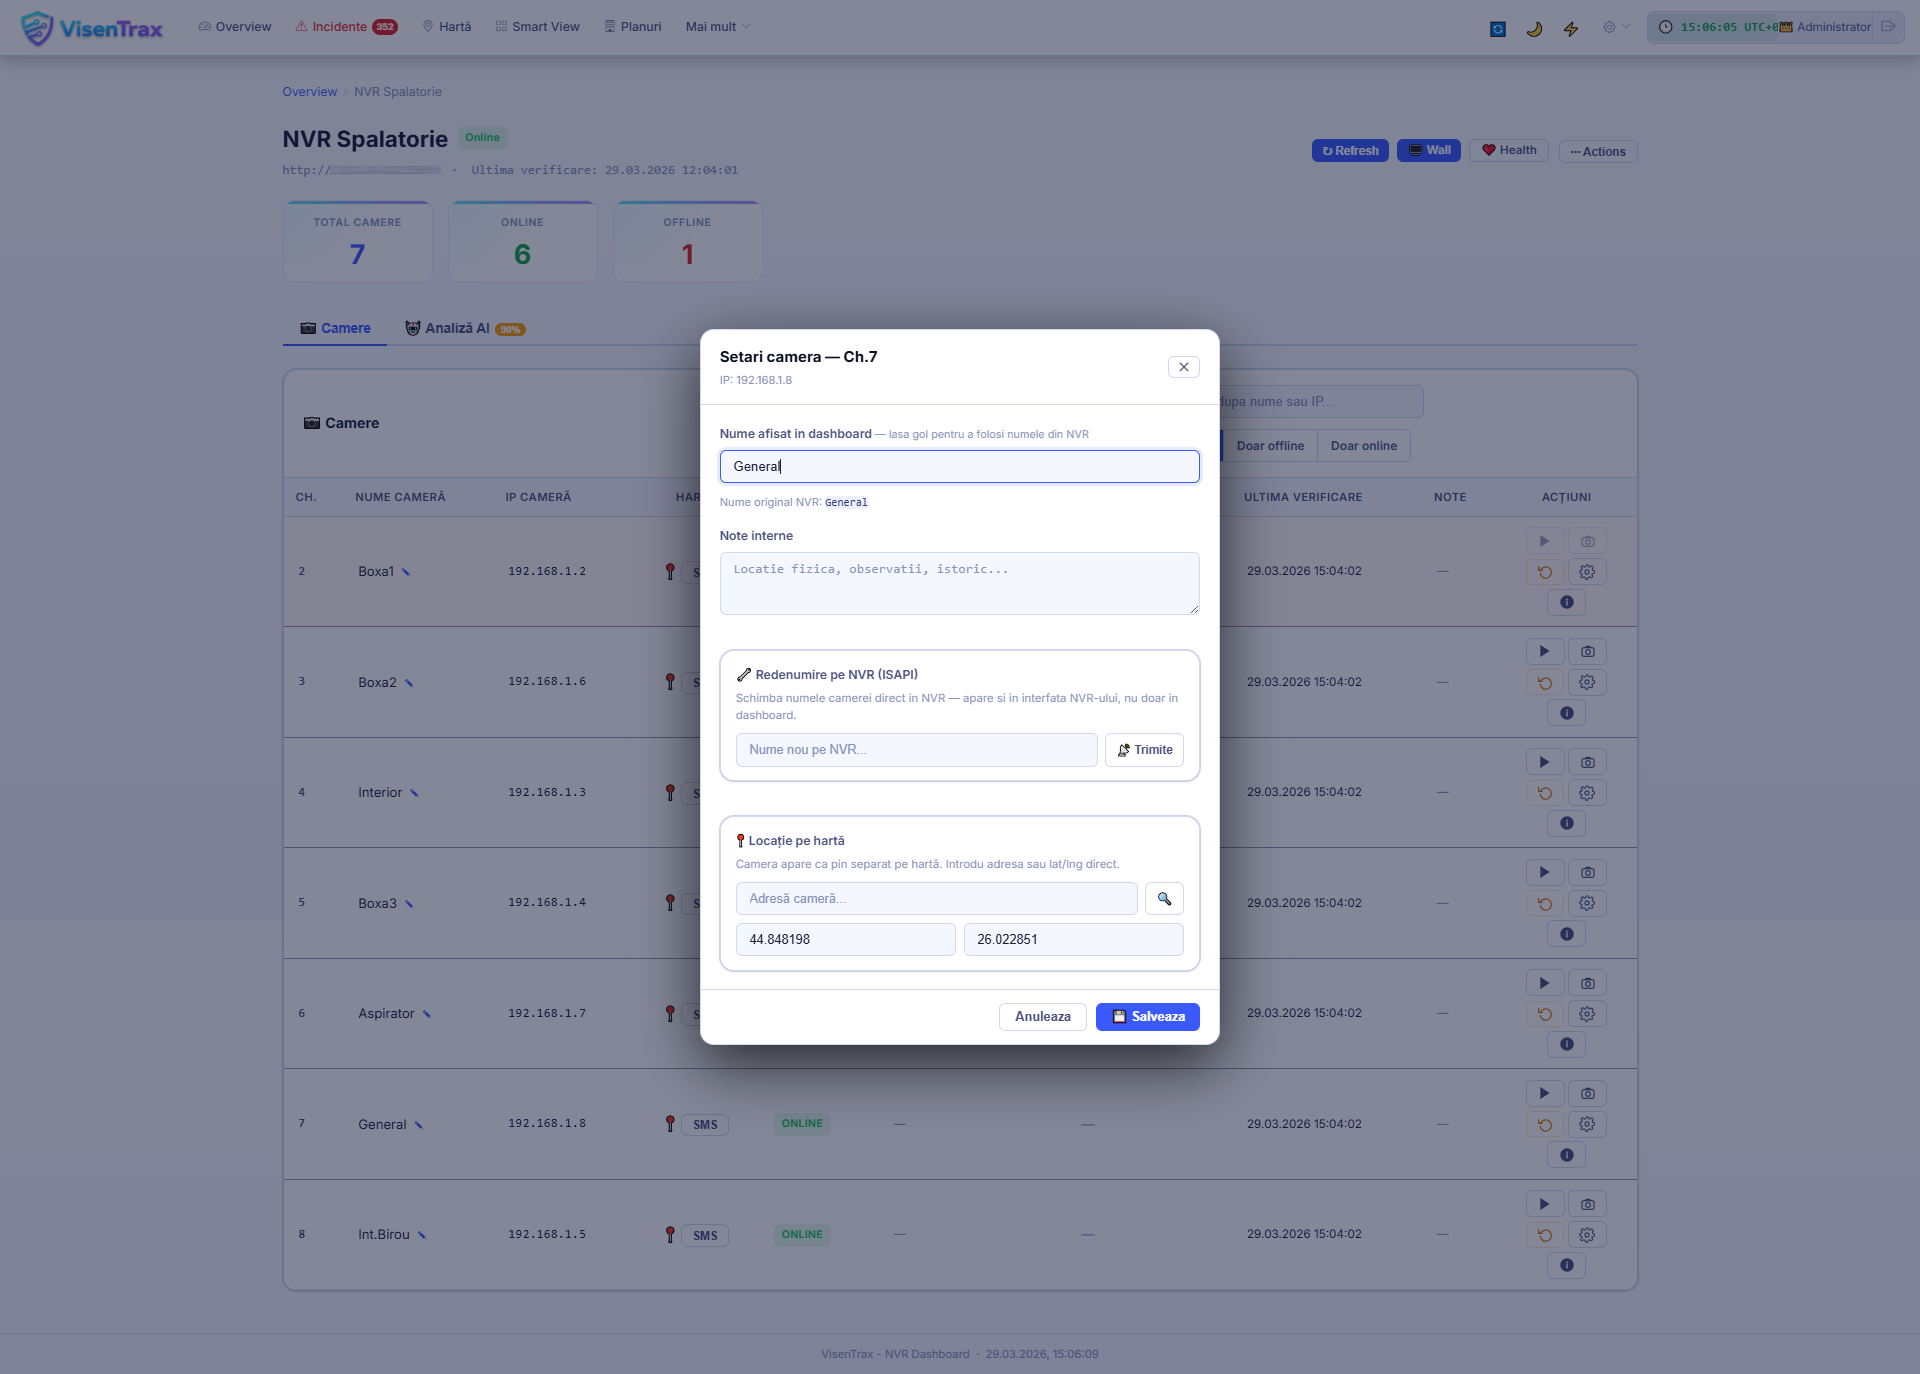Image resolution: width=1920 pixels, height=1374 pixels.
Task: Open settings gear for camera Boxa1
Action: (x=1587, y=572)
